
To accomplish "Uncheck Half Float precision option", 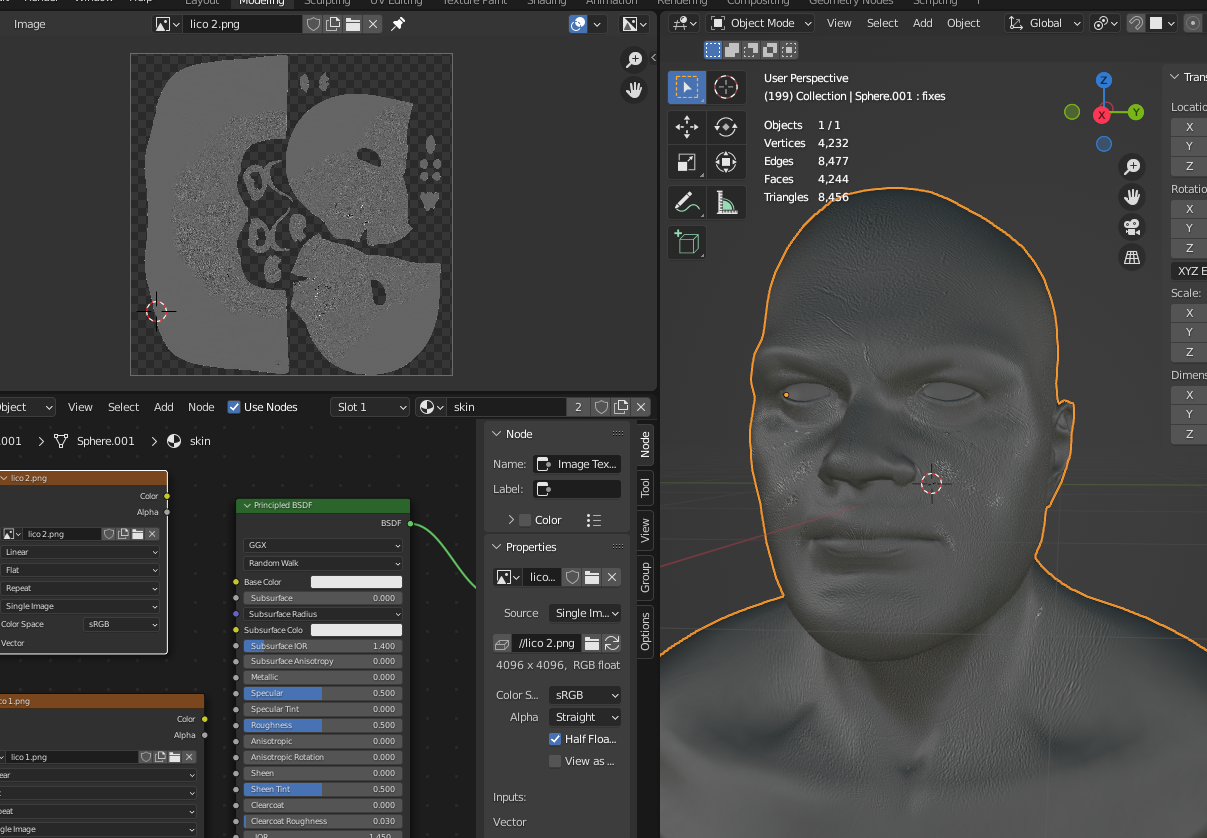I will (555, 739).
